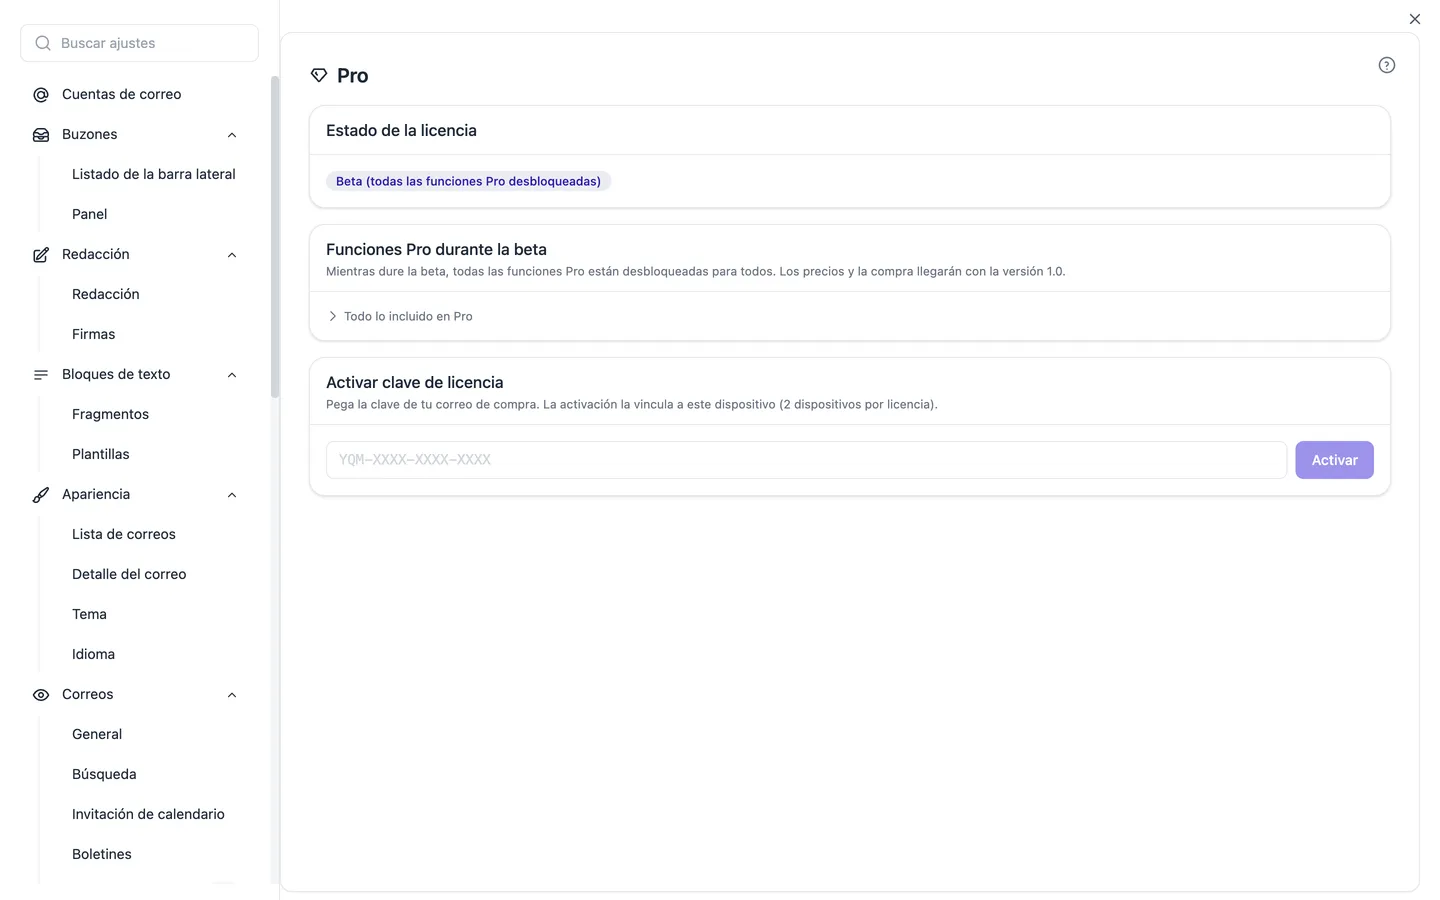Screen dimensions: 1440x900
Task: Click the Correos eye icon
Action: [x=41, y=695]
